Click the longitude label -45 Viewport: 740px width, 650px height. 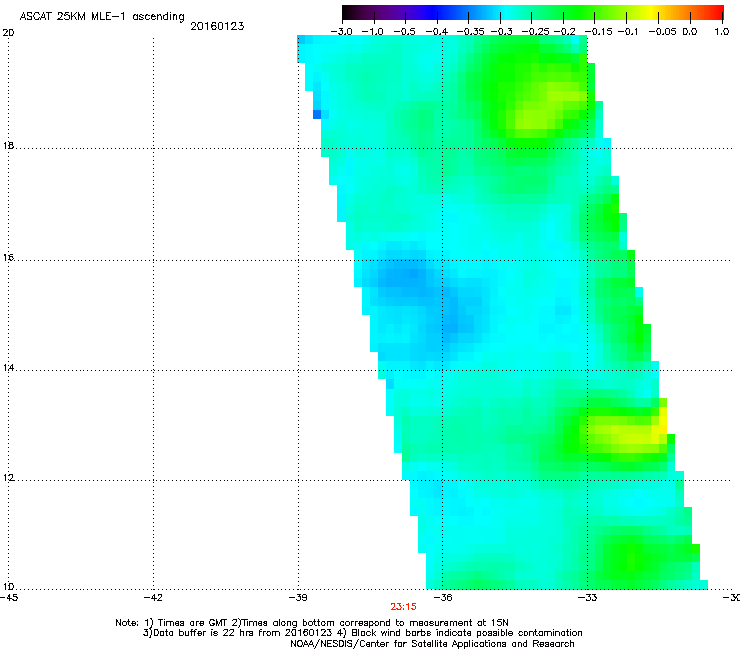coord(9,598)
